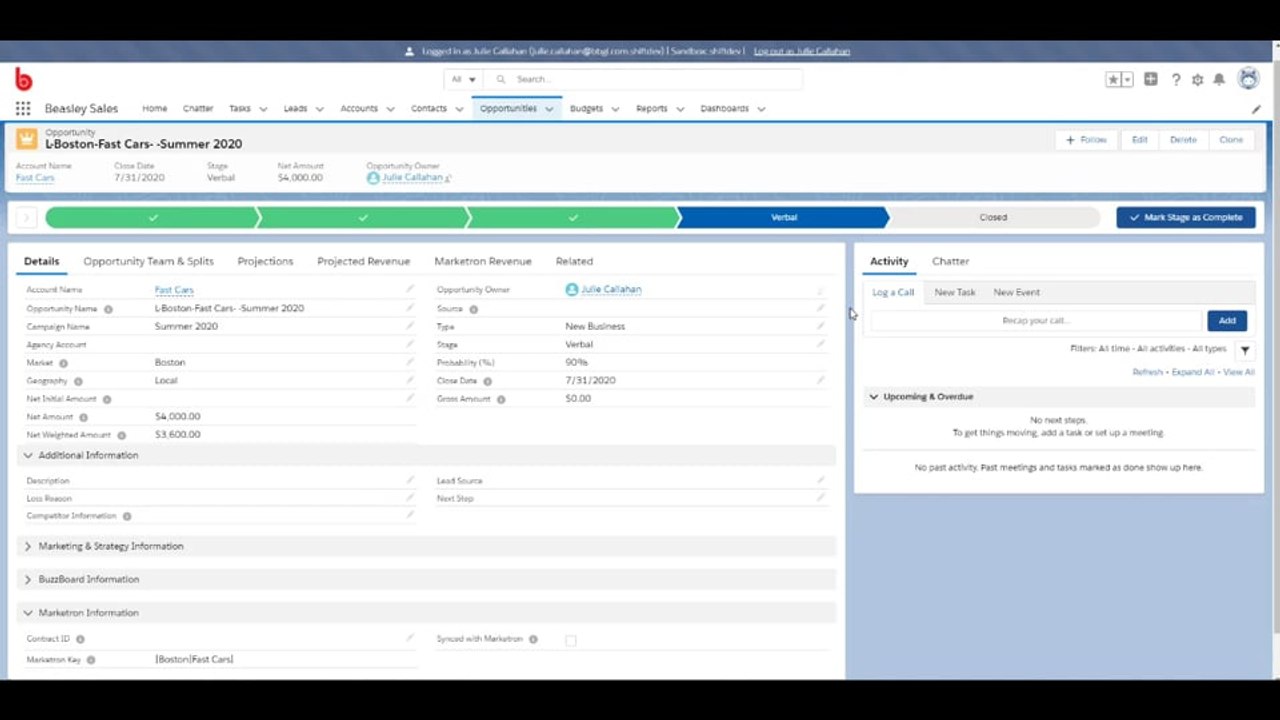Click the pencil next to Next Step
The height and width of the screenshot is (720, 1280).
click(x=821, y=498)
